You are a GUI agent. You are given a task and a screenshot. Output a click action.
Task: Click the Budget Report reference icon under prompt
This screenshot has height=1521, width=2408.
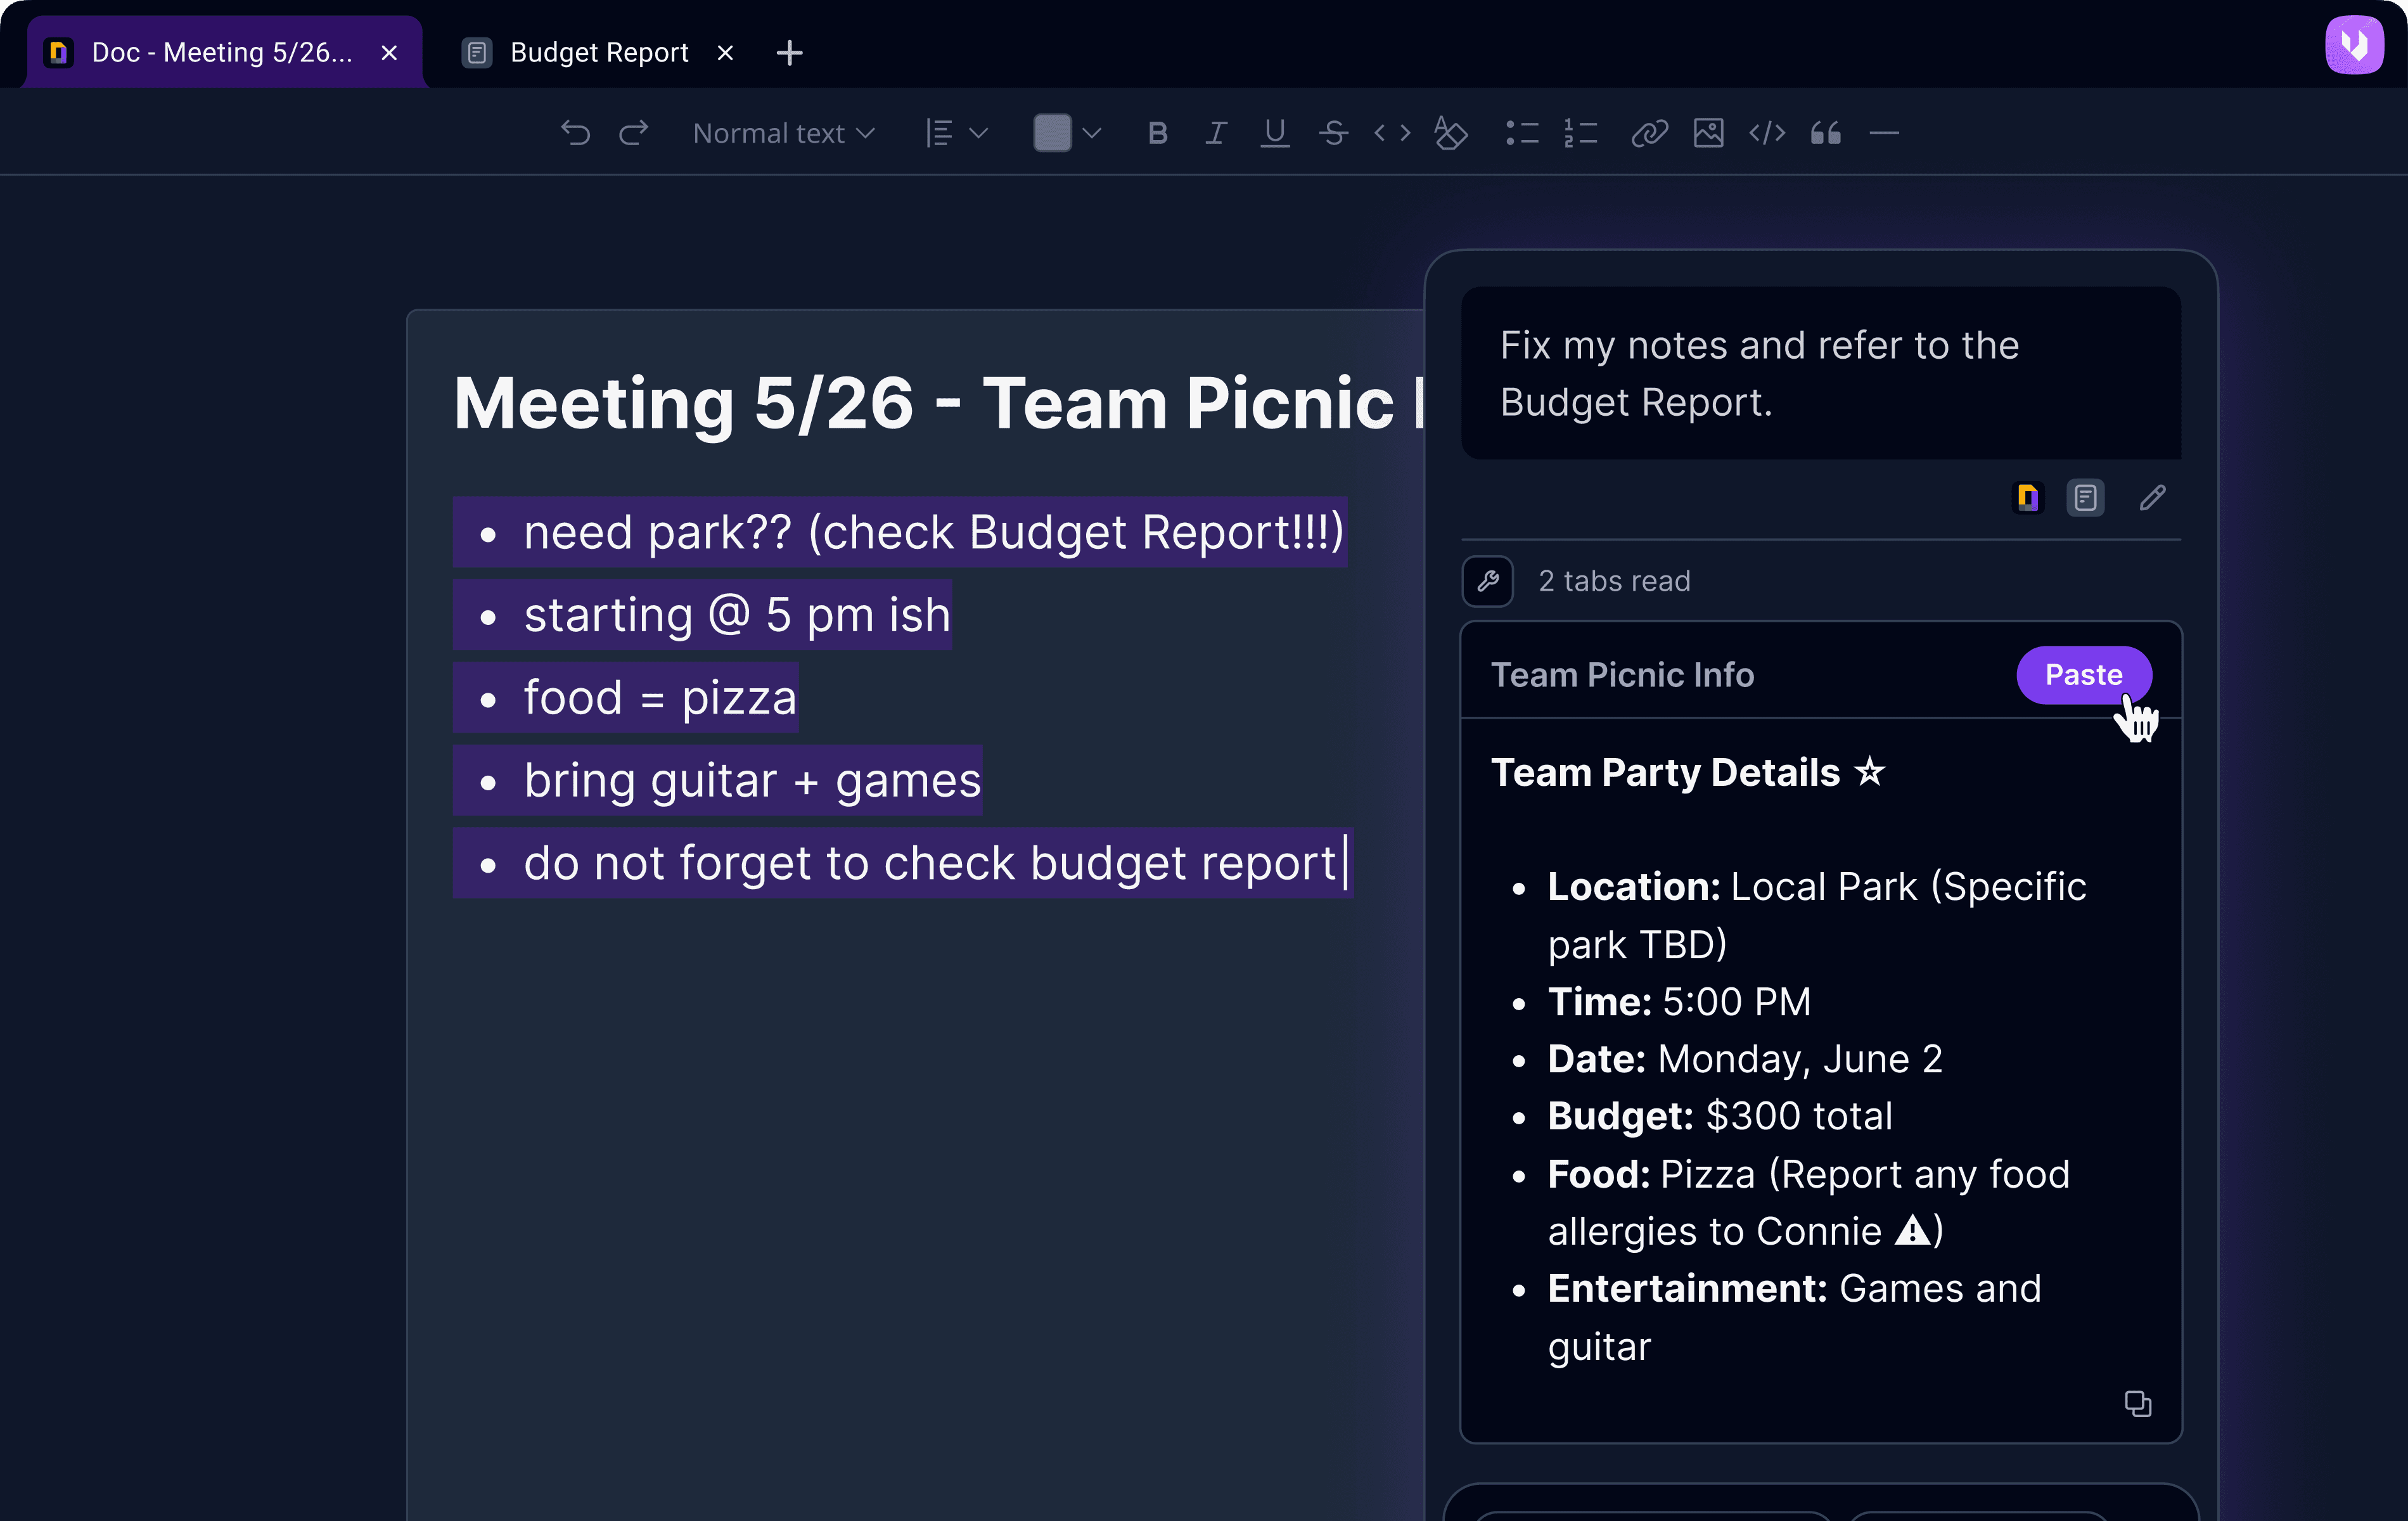[2086, 498]
